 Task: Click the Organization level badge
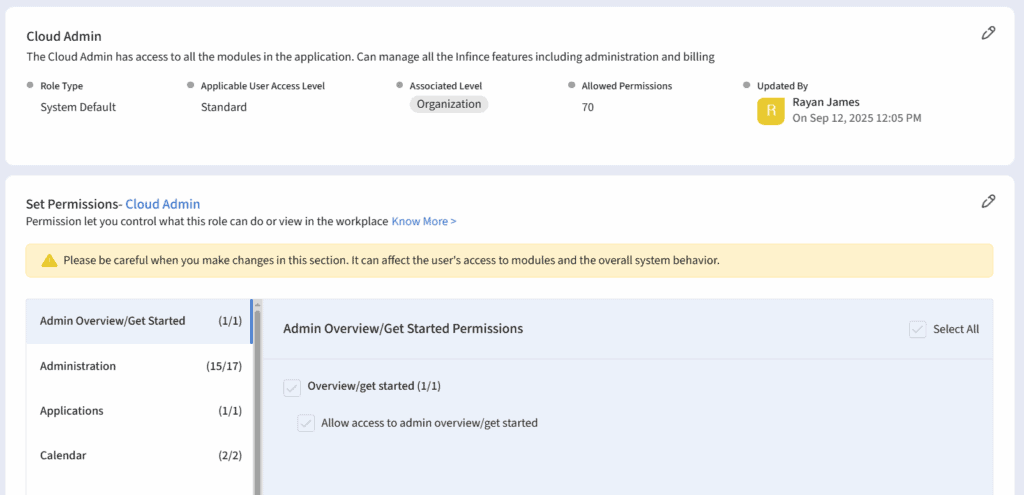pos(448,104)
